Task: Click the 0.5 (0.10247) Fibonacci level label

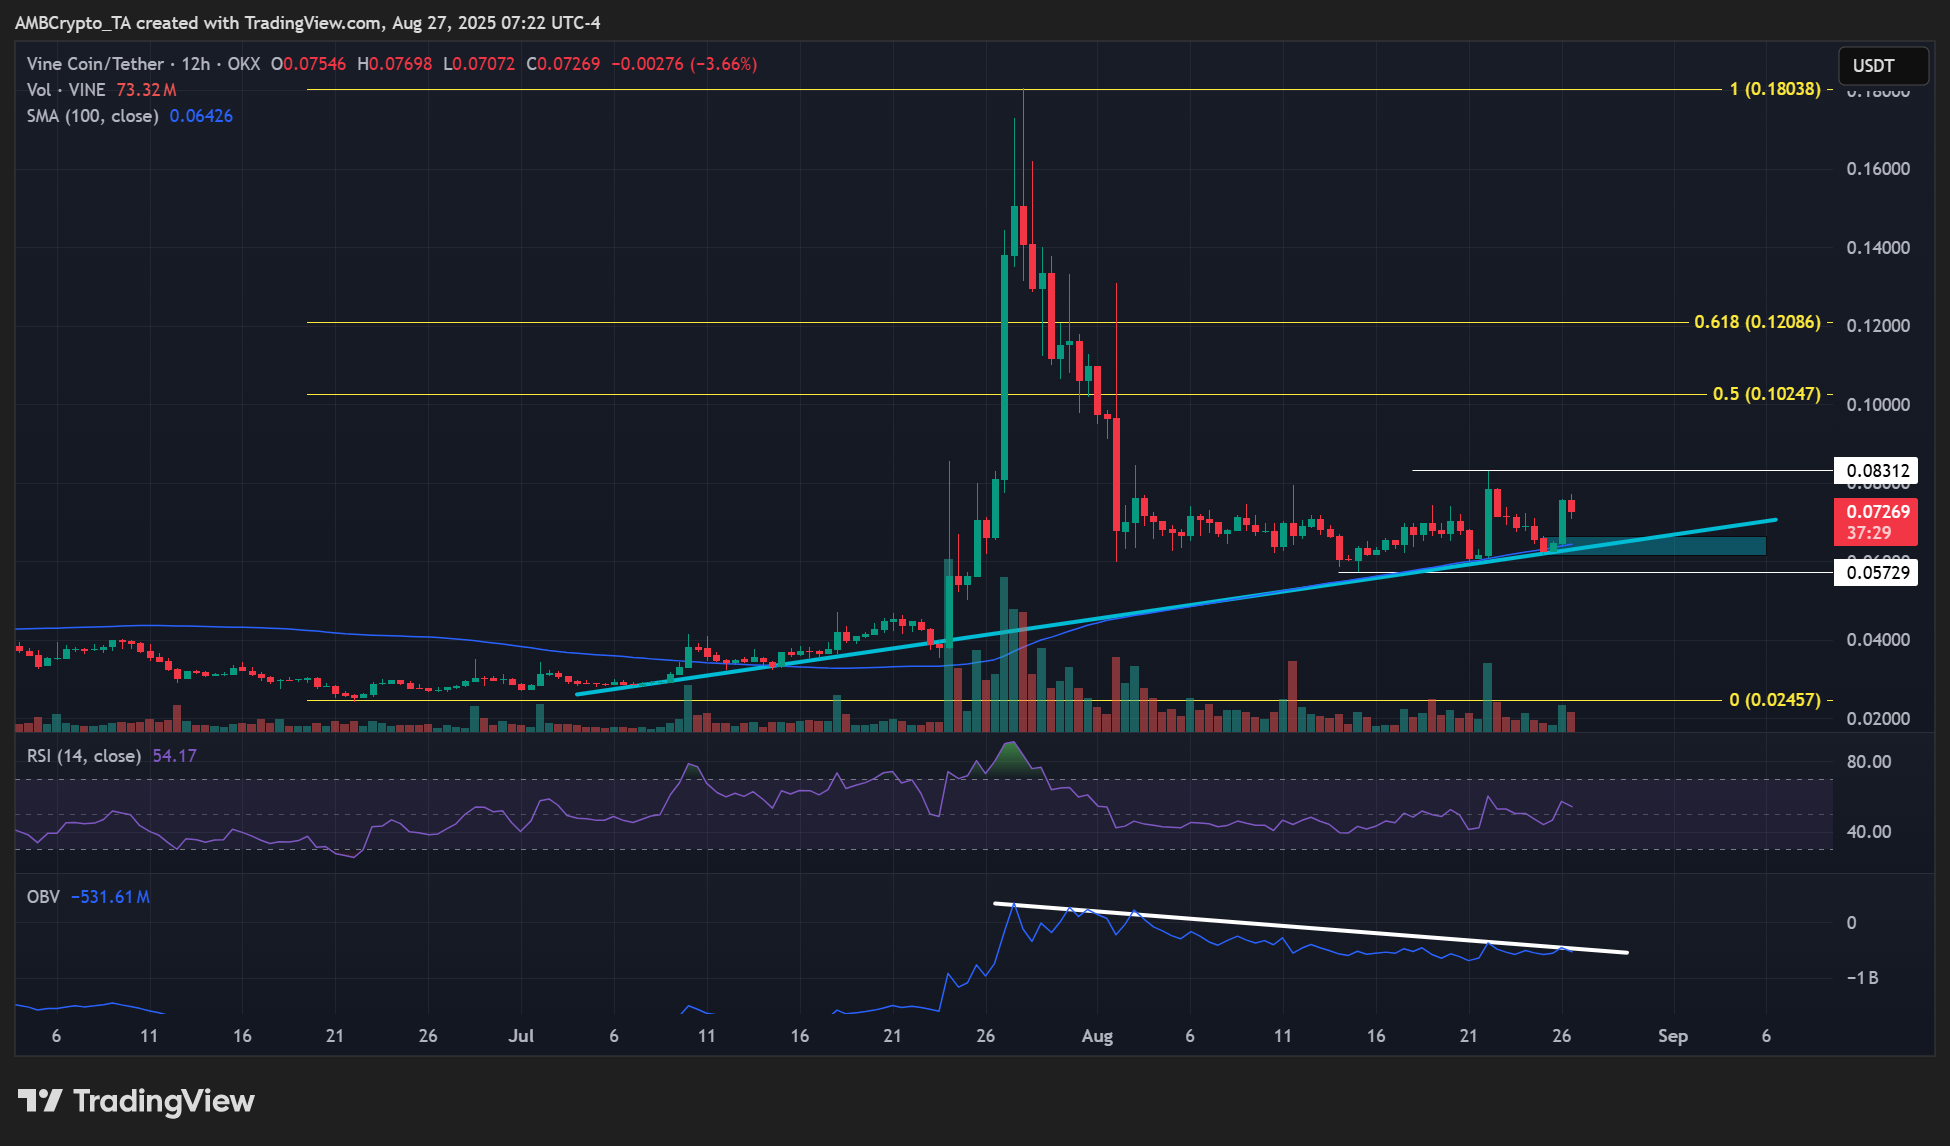Action: [x=1766, y=394]
